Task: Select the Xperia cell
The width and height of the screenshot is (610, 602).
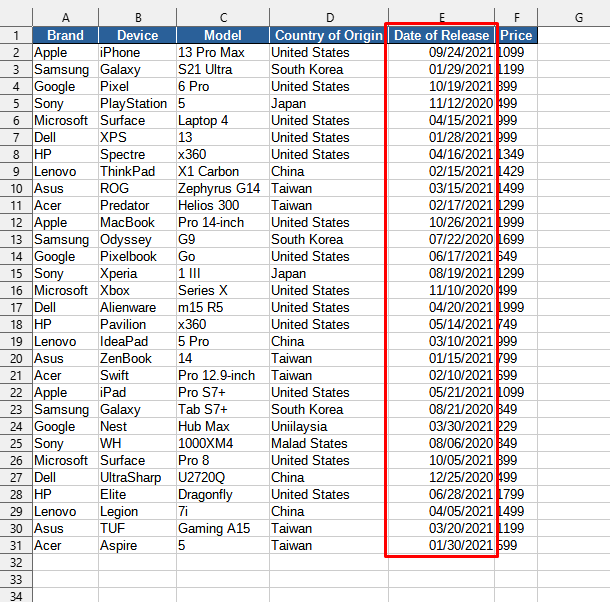Action: click(137, 273)
